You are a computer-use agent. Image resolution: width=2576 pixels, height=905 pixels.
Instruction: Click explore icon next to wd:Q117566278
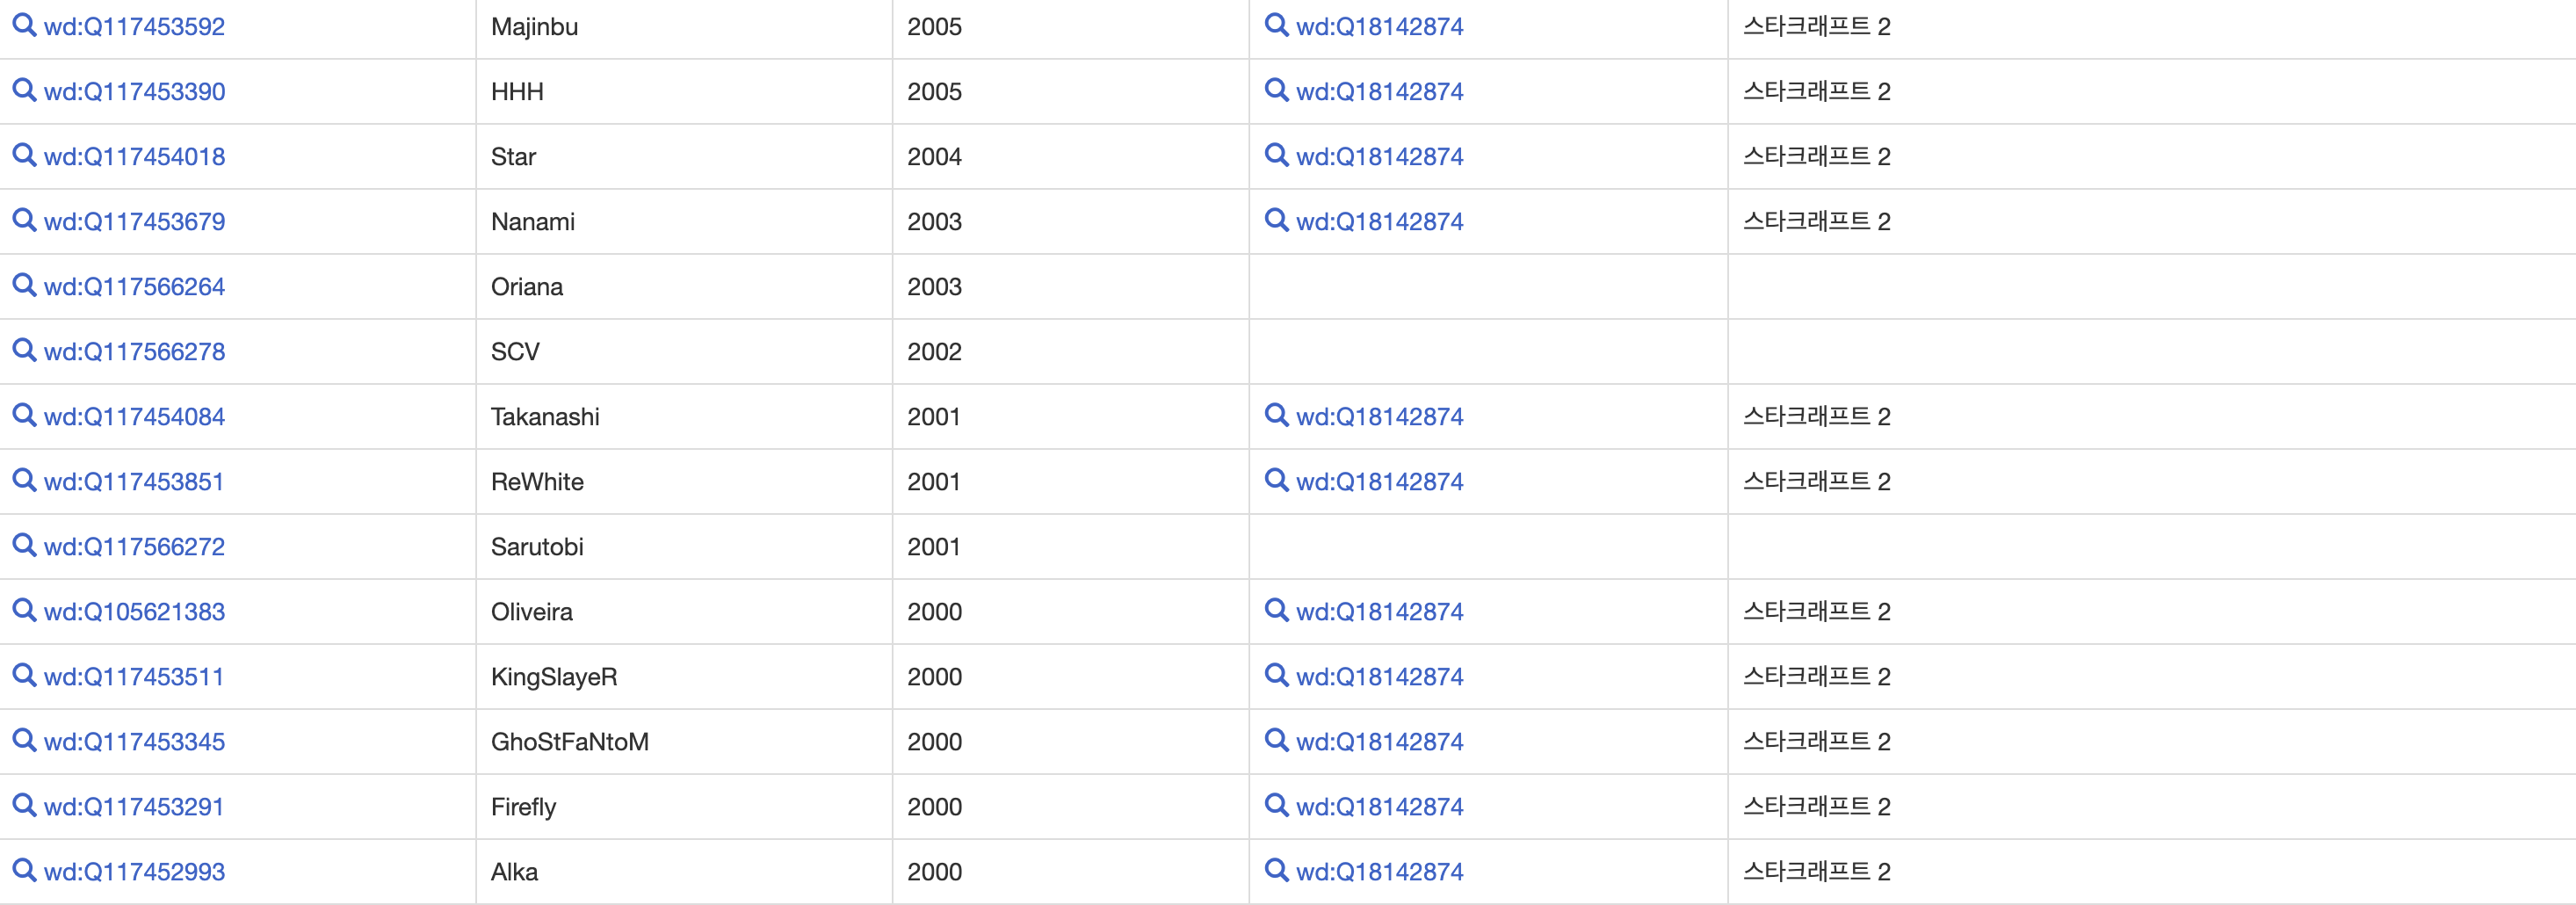(x=24, y=350)
